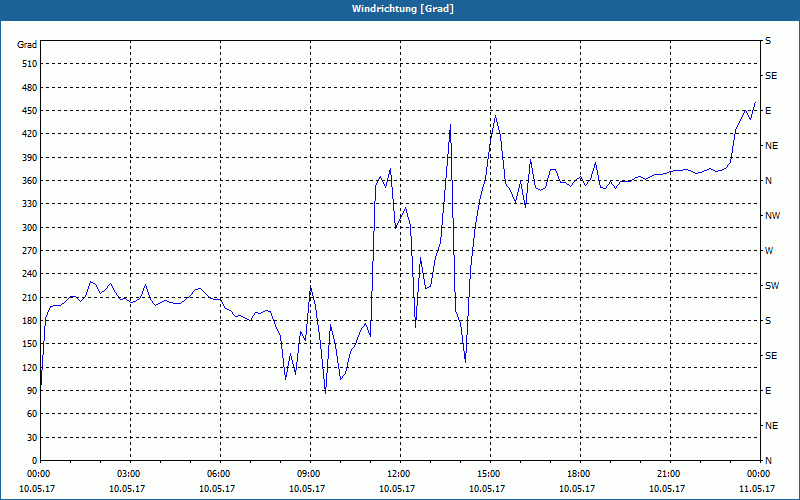This screenshot has height=500, width=800.
Task: Click the 'N' compass label level with 360
Action: tap(768, 181)
